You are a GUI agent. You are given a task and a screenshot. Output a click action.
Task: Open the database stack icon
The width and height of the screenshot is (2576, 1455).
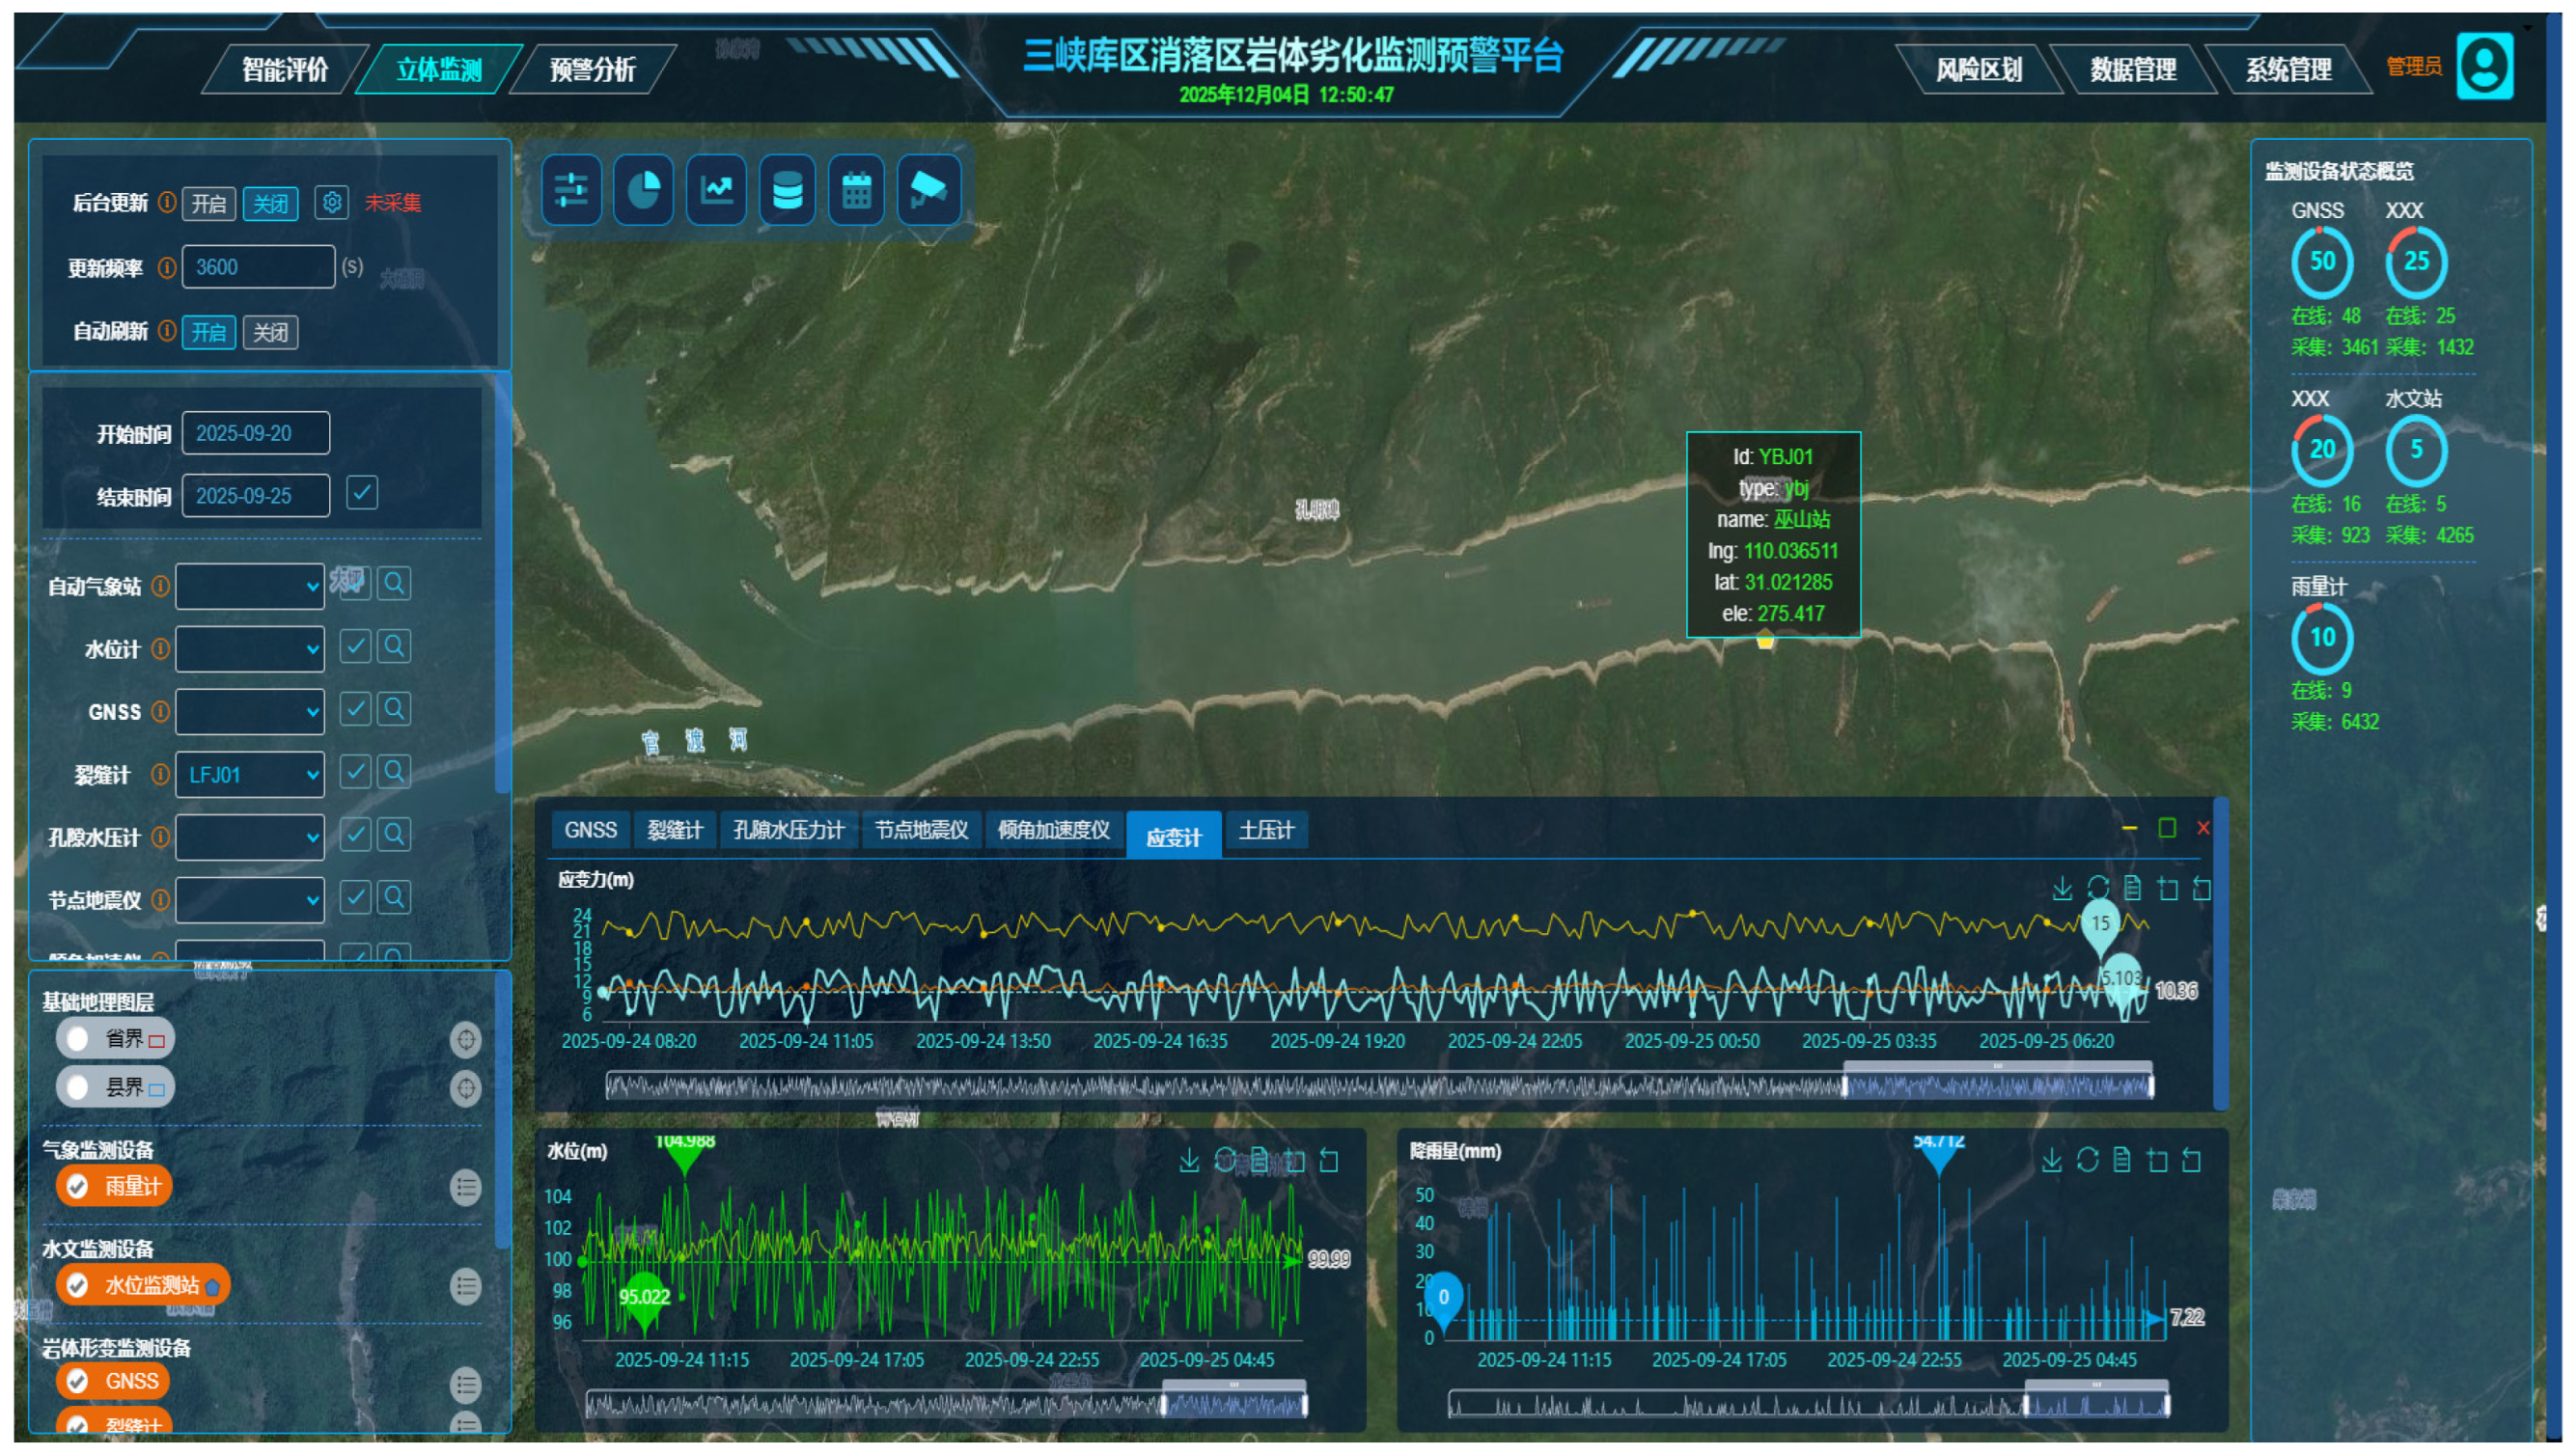(x=787, y=190)
